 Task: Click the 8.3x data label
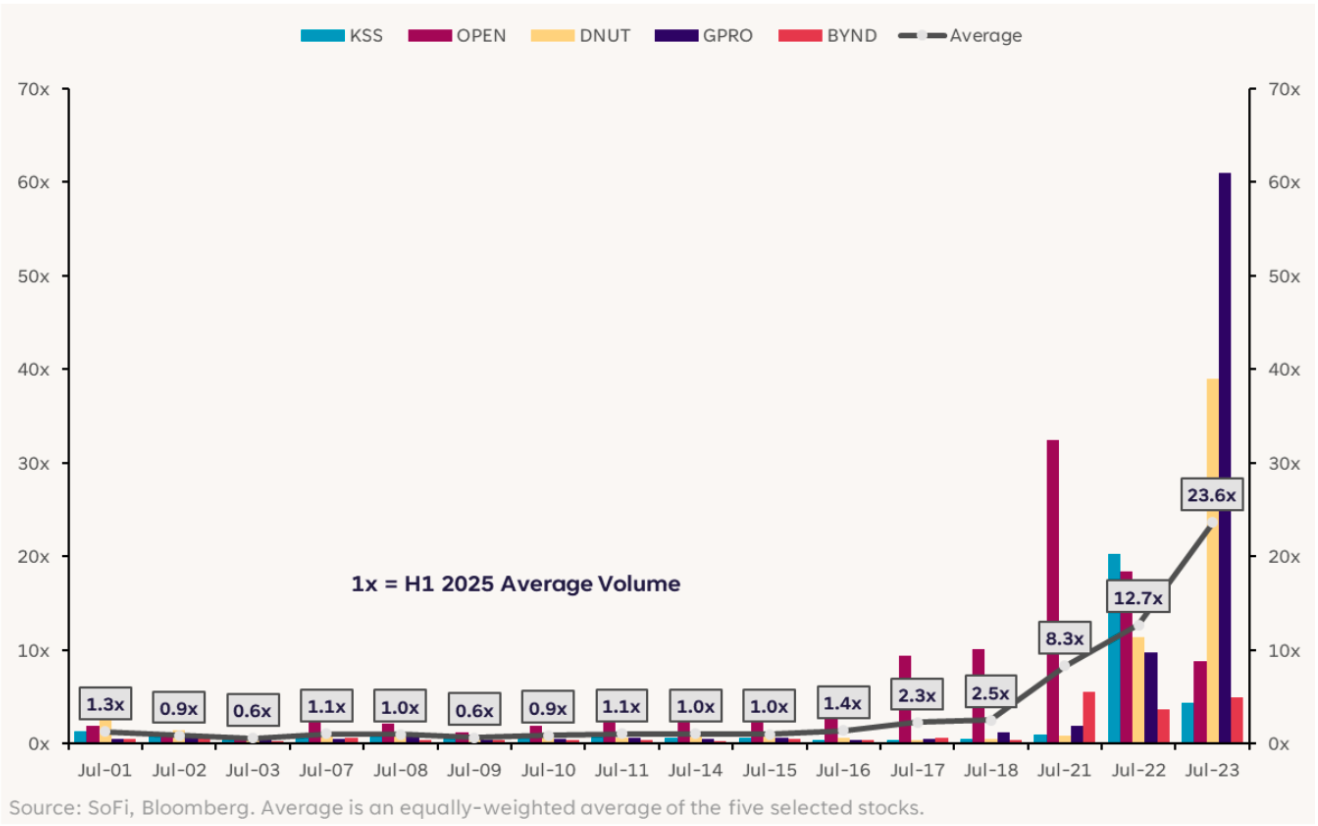click(x=1065, y=636)
